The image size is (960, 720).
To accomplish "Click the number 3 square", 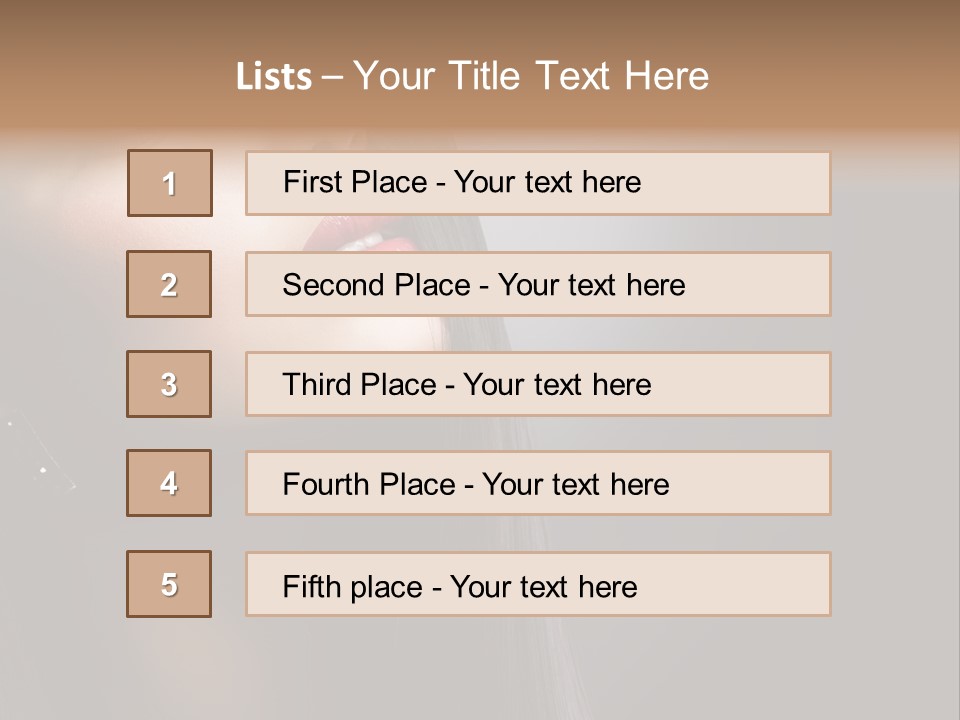I will point(169,384).
